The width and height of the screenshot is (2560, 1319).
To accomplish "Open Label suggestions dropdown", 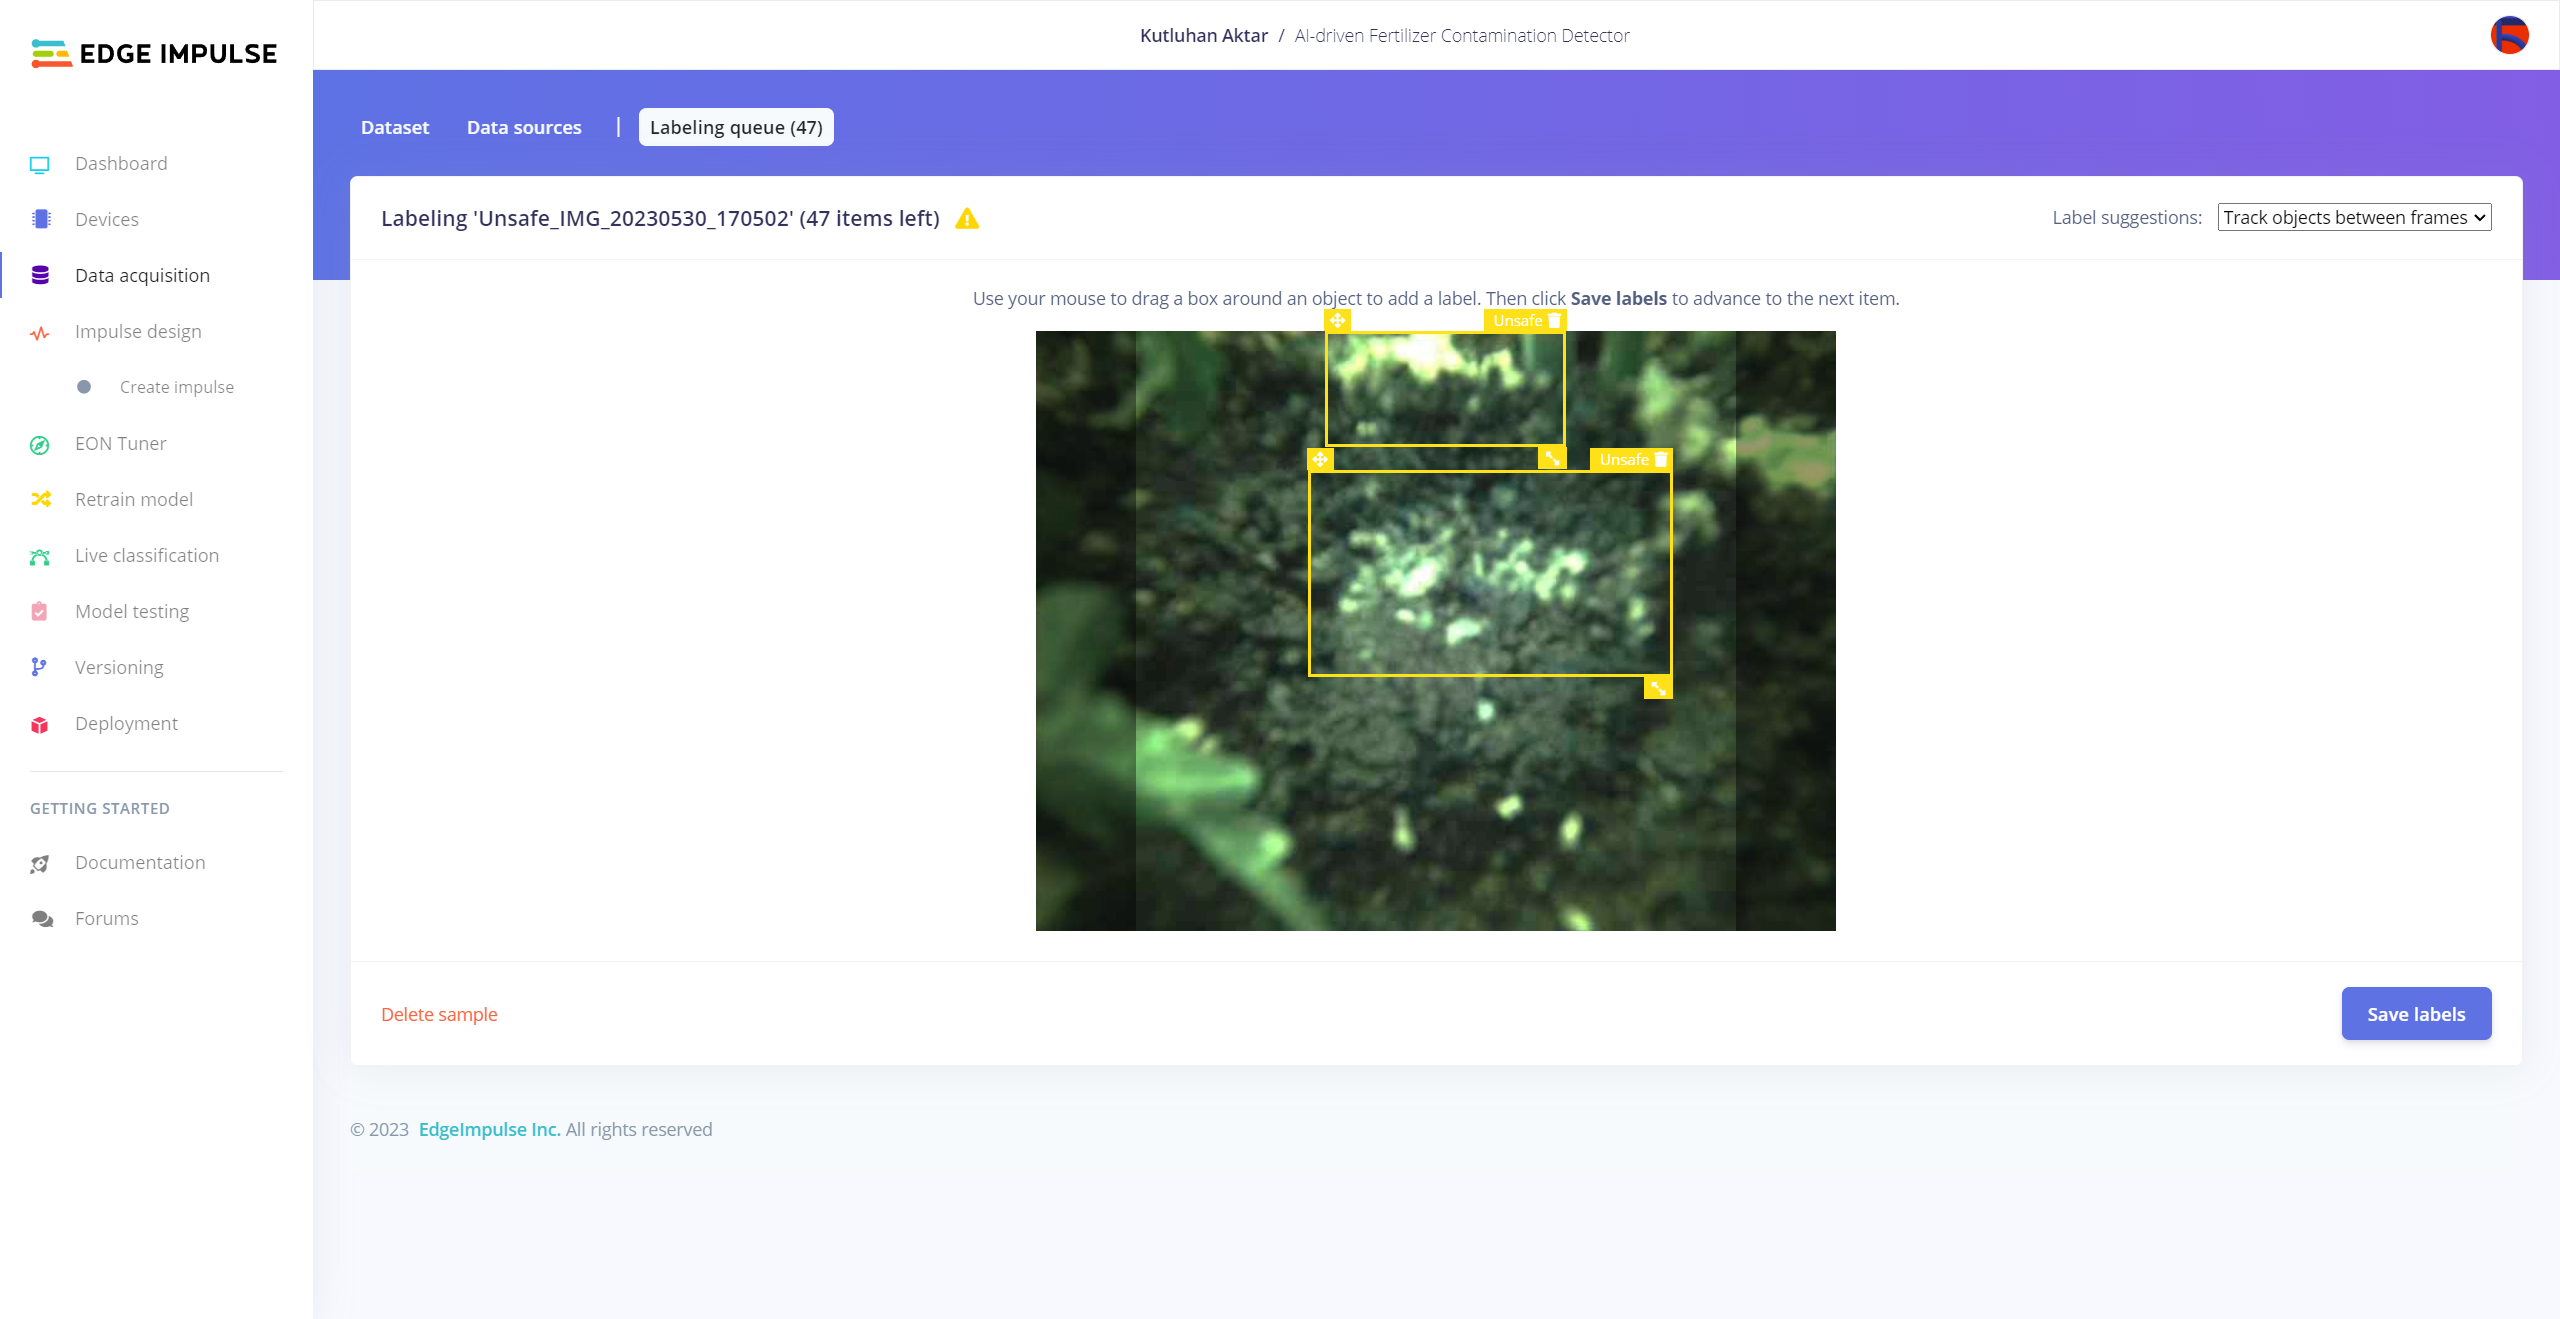I will (2354, 218).
